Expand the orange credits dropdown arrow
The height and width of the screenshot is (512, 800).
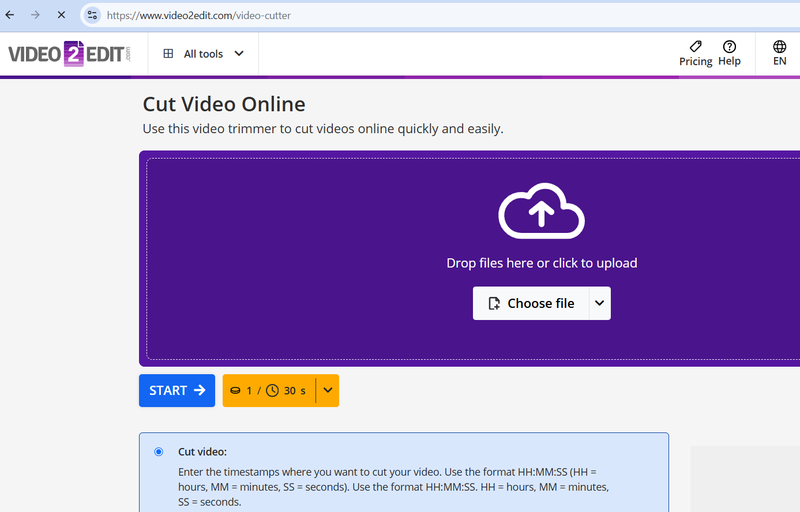[x=328, y=391]
